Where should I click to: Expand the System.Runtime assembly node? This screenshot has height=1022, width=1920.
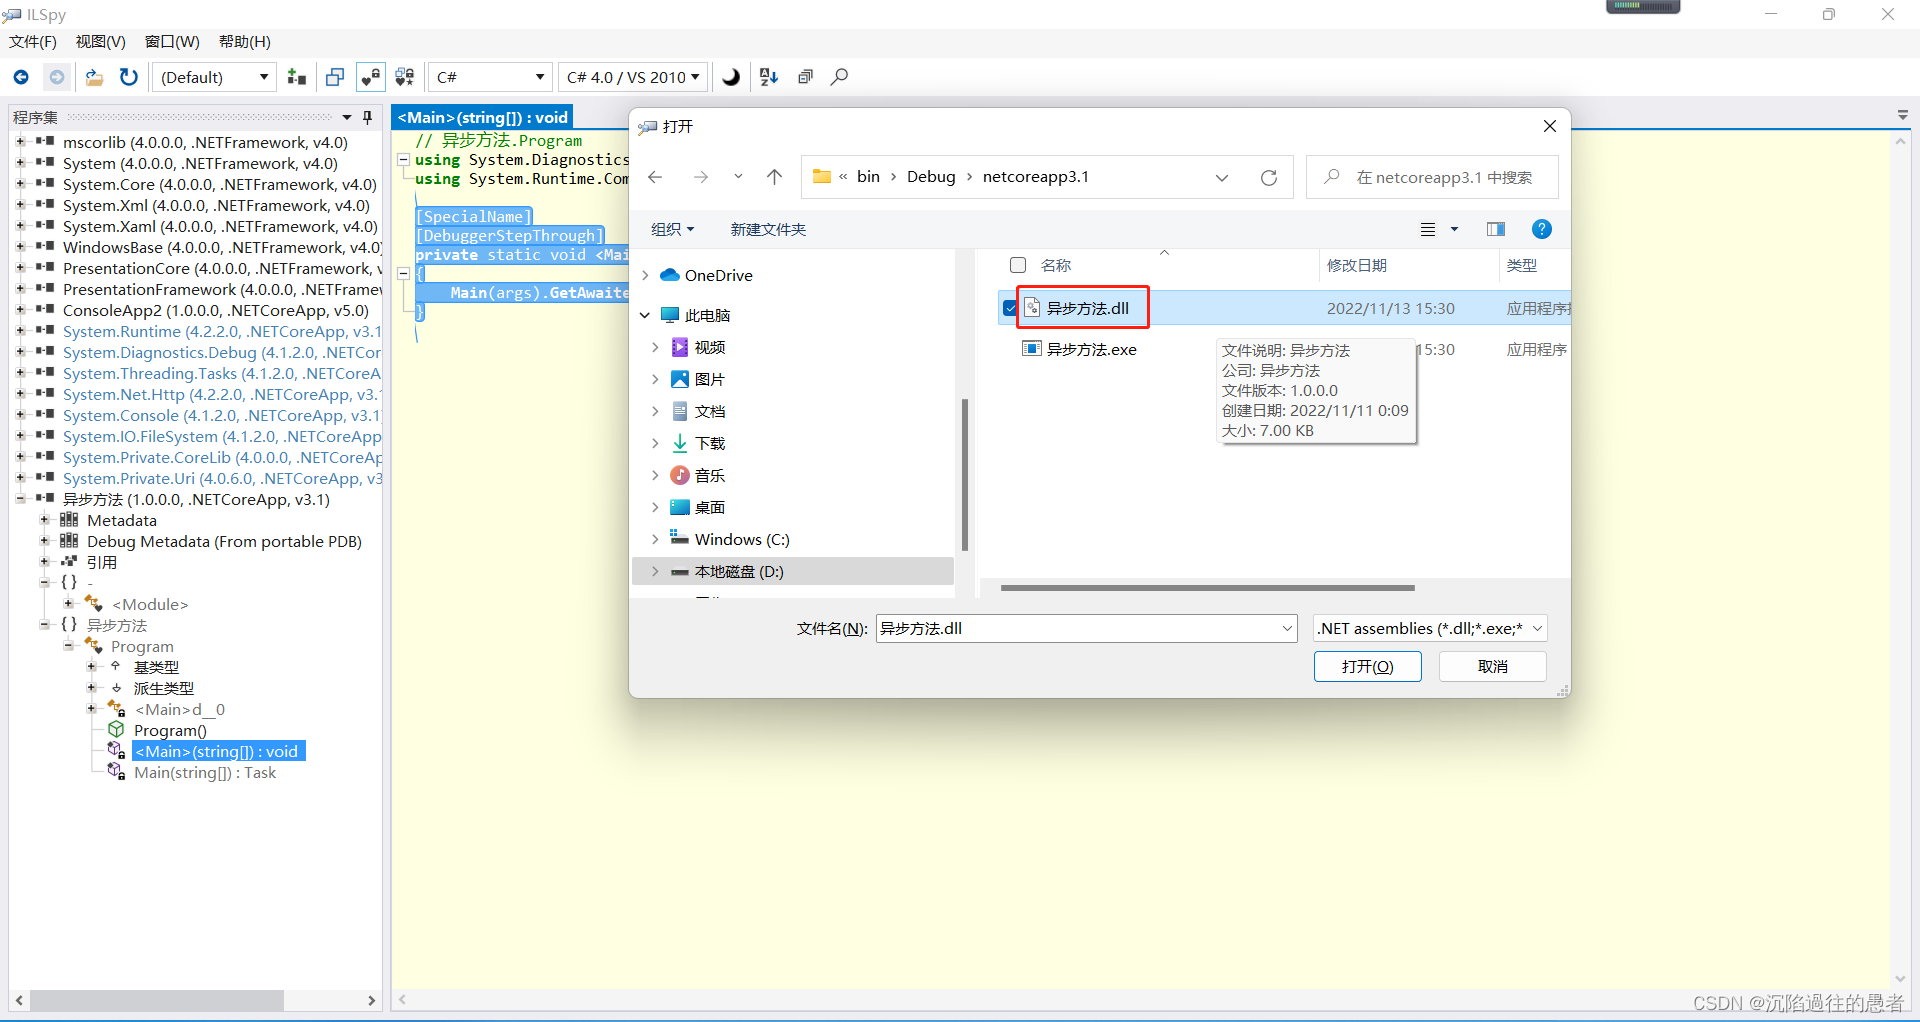coord(21,331)
